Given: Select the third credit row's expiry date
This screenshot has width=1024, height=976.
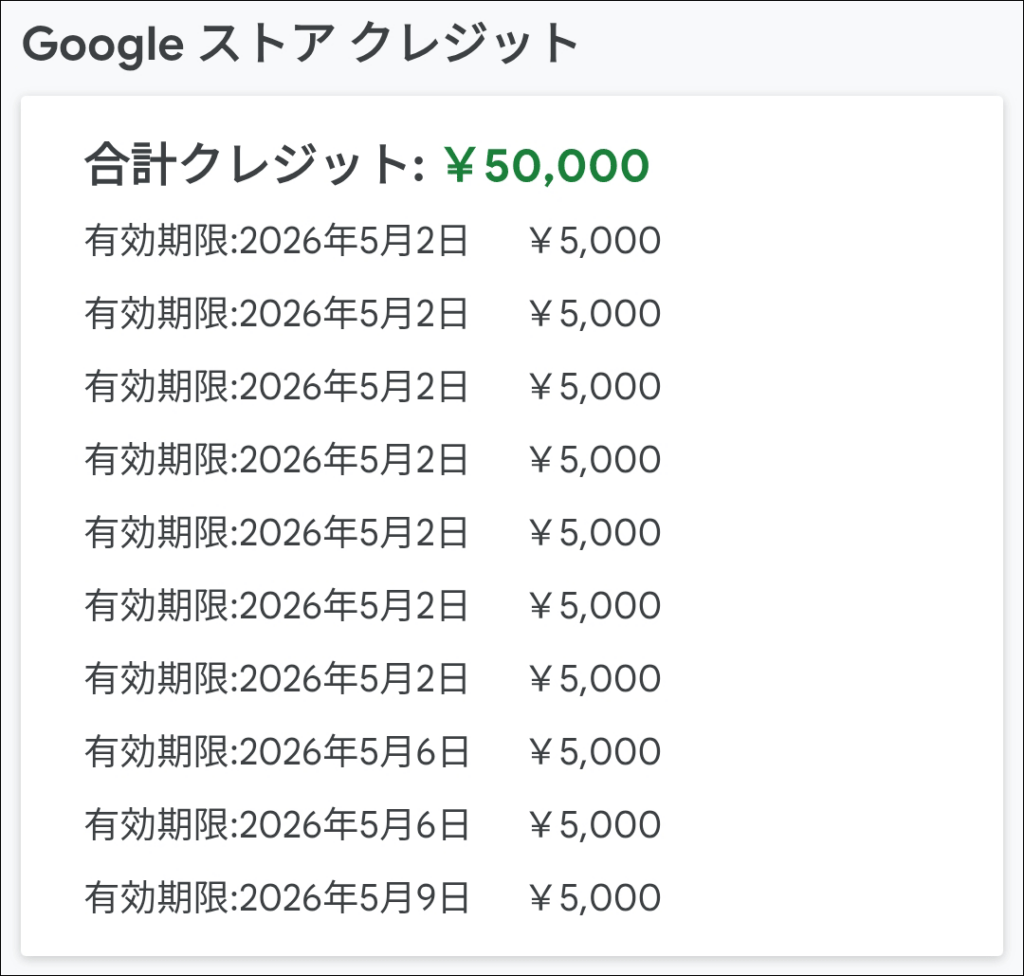Looking at the screenshot, I should pyautogui.click(x=277, y=387).
